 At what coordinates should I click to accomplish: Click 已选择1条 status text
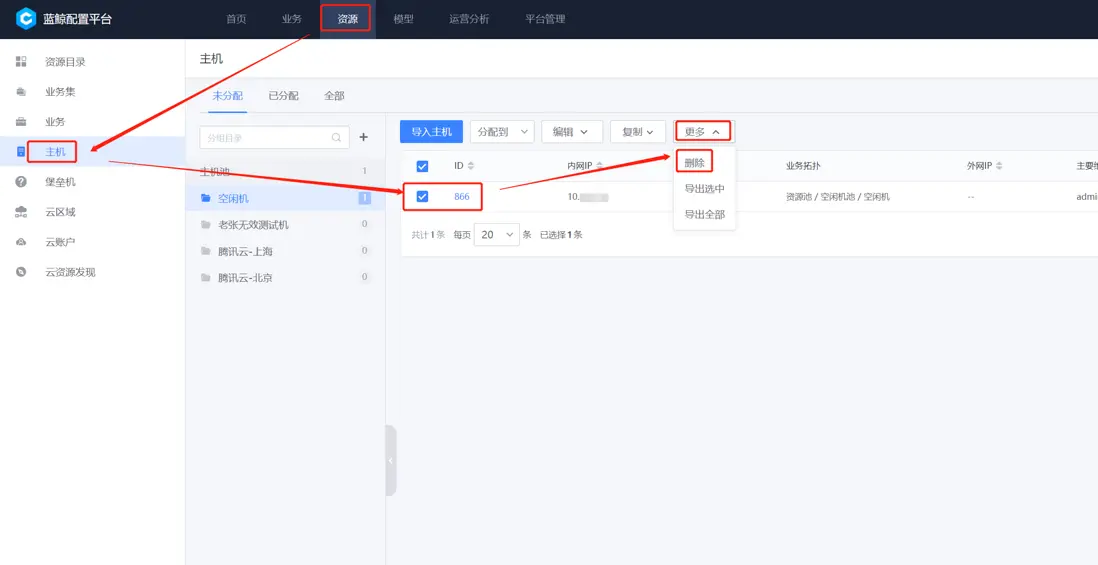561,235
